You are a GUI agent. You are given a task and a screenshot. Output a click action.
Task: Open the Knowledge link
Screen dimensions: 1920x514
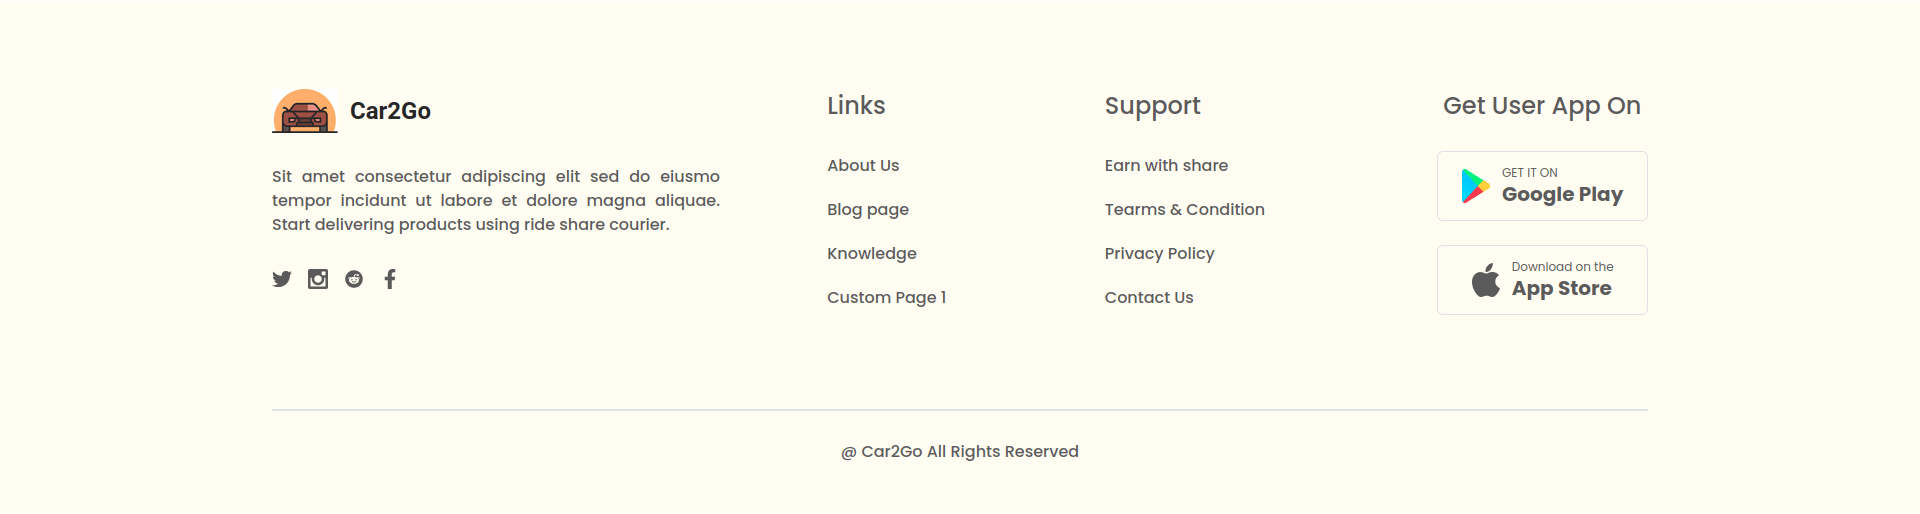click(x=872, y=253)
